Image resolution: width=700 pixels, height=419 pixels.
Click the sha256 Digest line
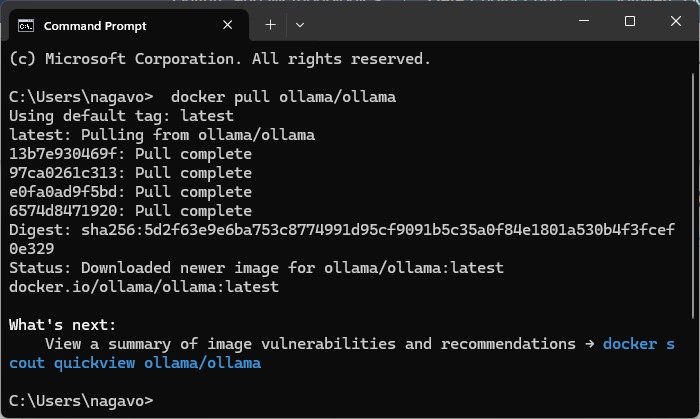coord(340,230)
